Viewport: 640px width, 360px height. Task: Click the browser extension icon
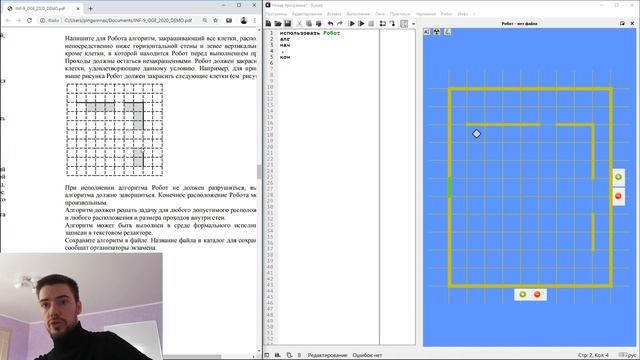point(229,20)
